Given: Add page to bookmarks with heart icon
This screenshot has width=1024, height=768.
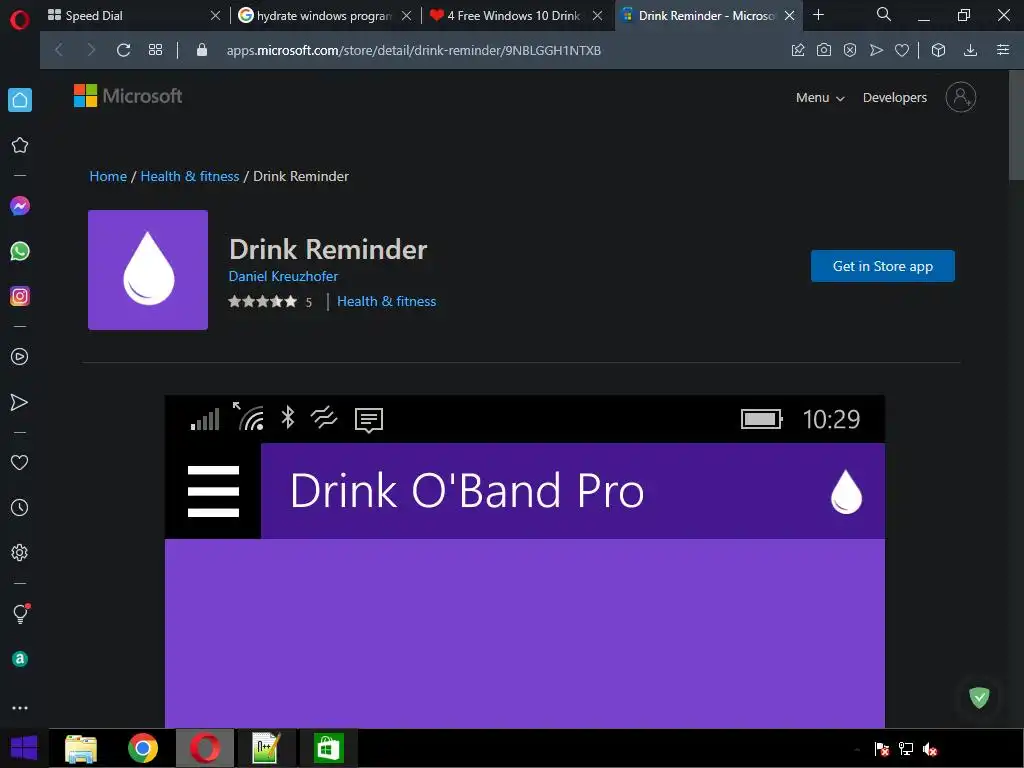Looking at the screenshot, I should [902, 50].
